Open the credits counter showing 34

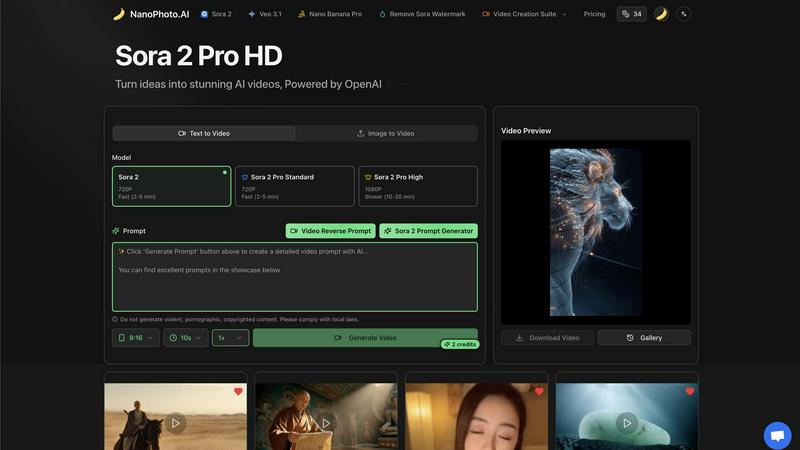pos(630,14)
